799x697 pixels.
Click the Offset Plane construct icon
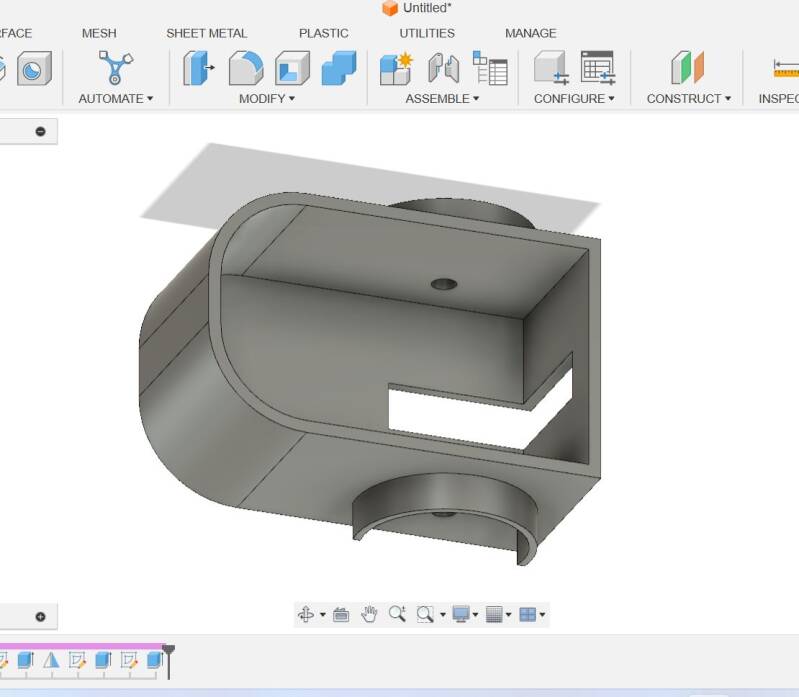(x=687, y=68)
